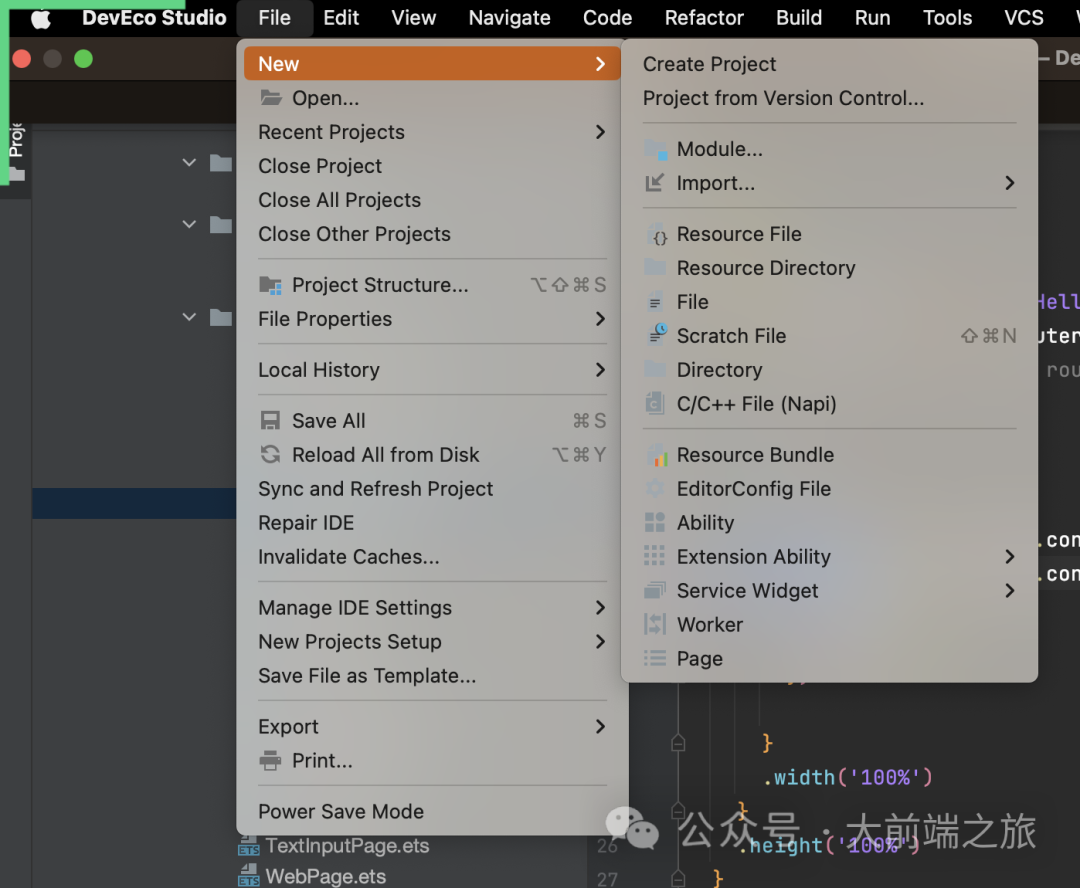
Task: Click the Module icon in New submenu
Action: pos(655,149)
